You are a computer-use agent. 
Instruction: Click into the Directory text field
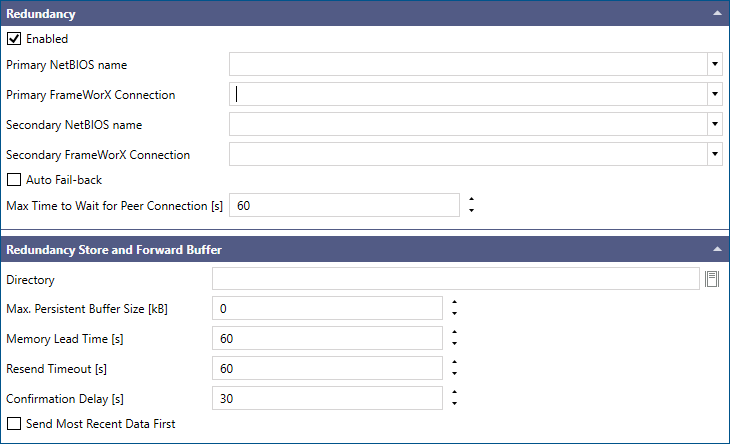click(x=456, y=279)
